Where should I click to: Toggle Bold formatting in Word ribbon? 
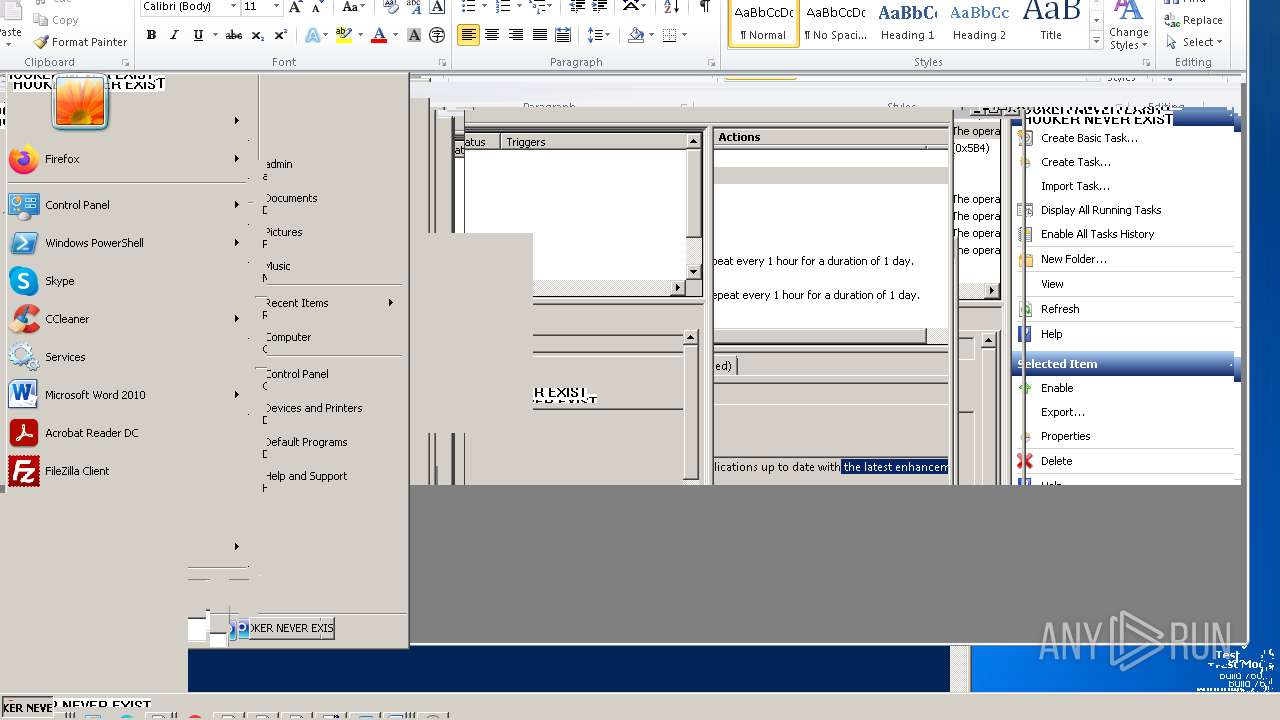(x=151, y=35)
